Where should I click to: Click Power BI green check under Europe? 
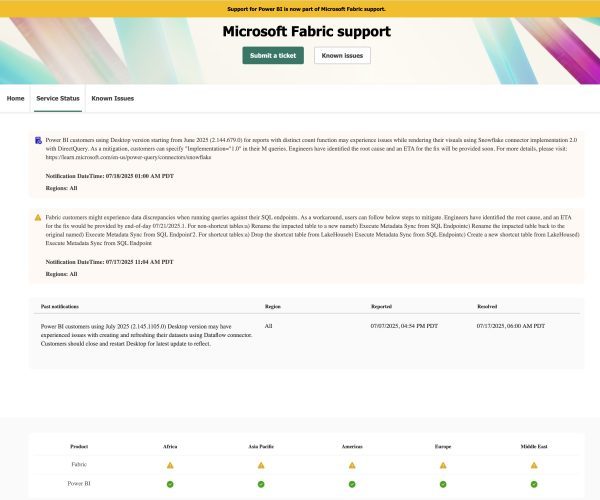[443, 484]
